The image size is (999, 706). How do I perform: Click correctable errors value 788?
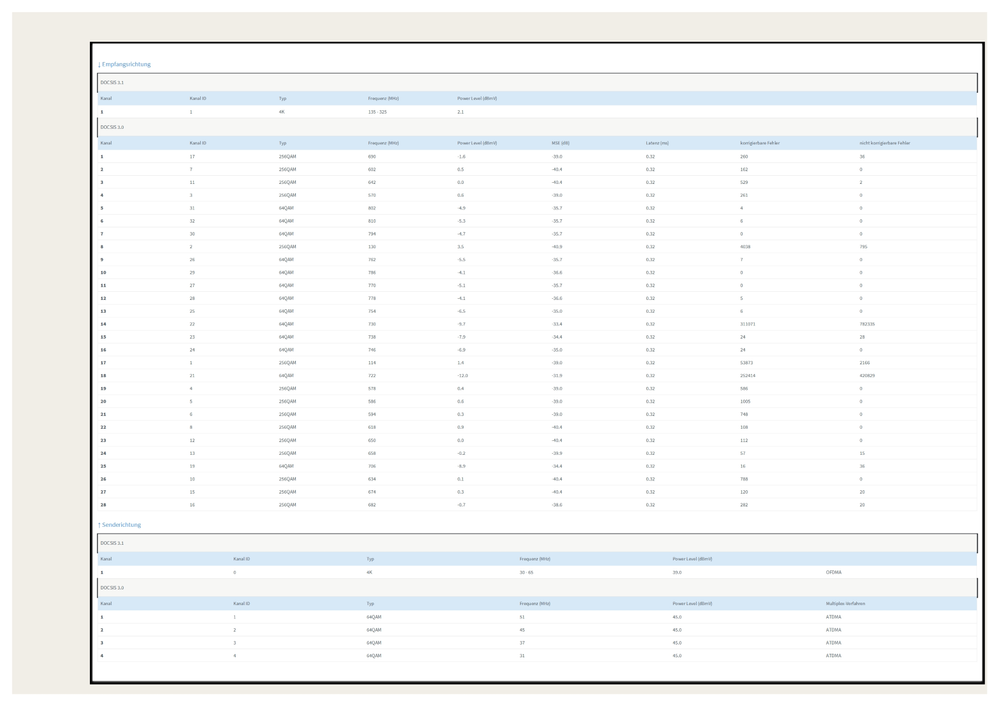pyautogui.click(x=744, y=479)
